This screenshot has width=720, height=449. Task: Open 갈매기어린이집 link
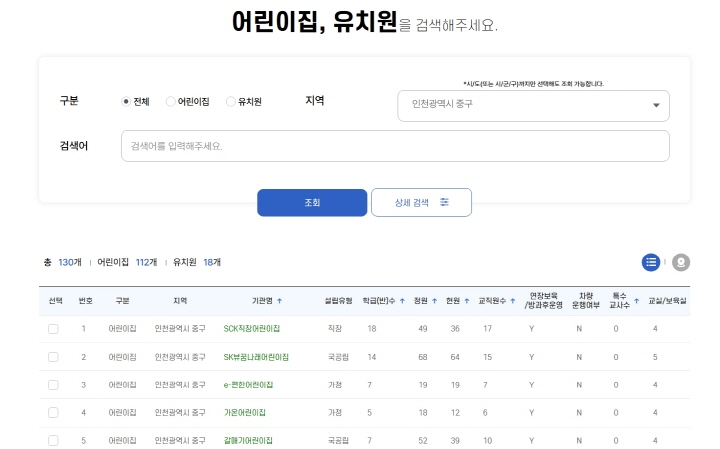248,441
